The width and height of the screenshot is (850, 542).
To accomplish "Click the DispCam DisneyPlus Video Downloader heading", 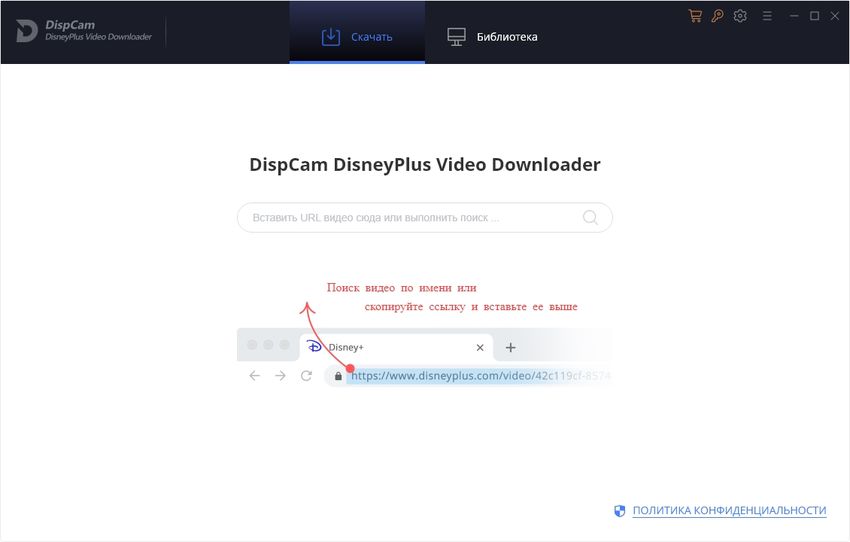I will click(x=424, y=164).
